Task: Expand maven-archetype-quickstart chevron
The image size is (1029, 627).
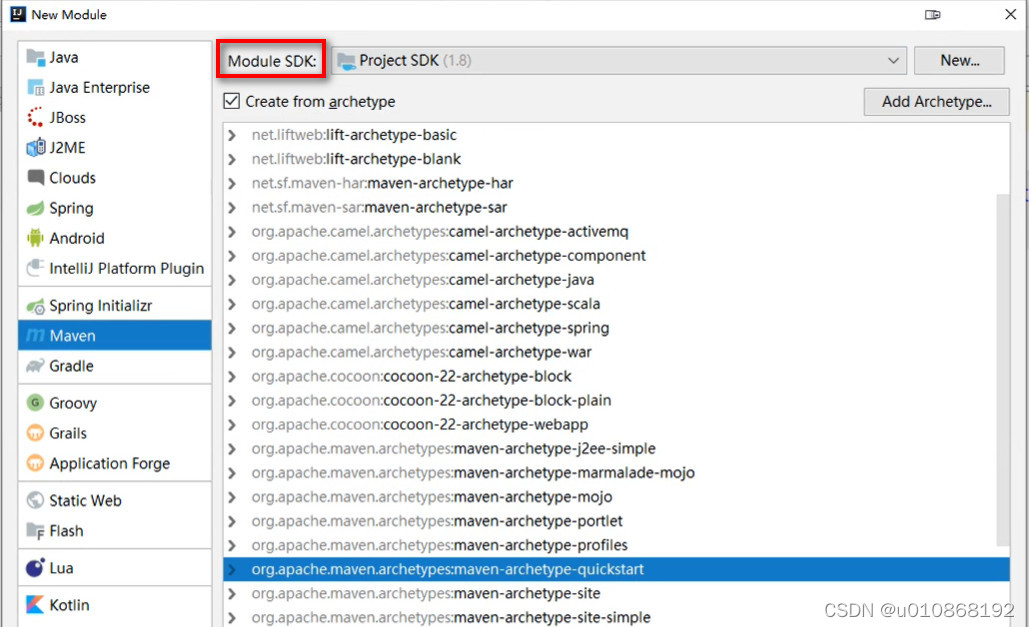Action: coord(232,570)
